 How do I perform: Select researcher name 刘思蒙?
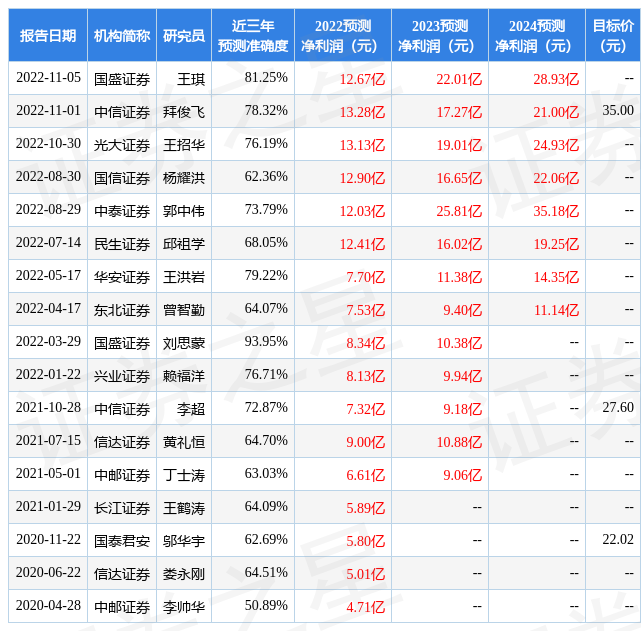click(x=184, y=343)
